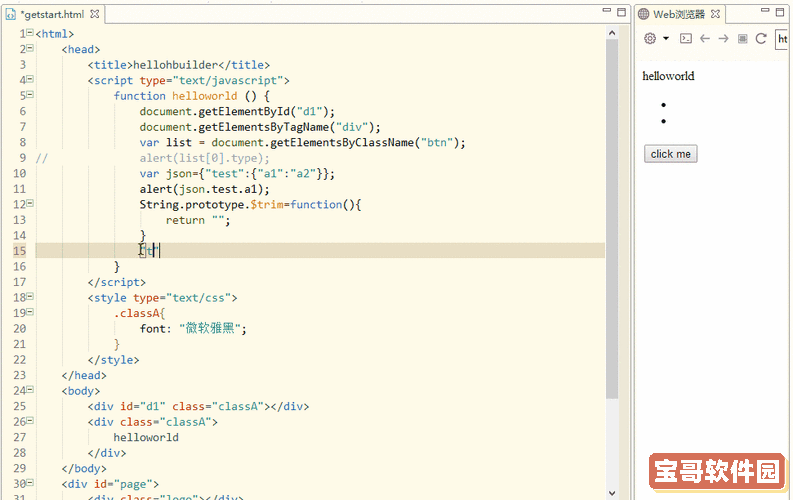Open the dropdown arrow beside the gear
Viewport: 793px width, 500px height.
[666, 38]
